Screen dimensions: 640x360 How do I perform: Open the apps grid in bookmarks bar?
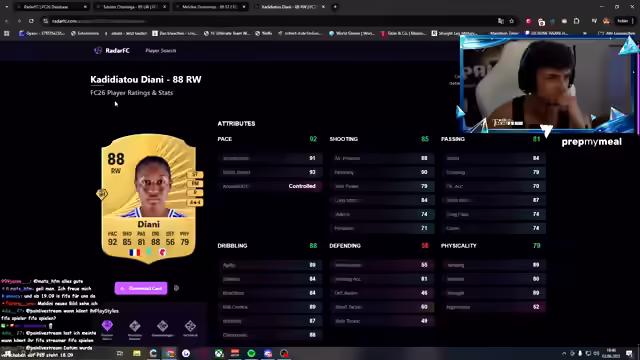click(x=7, y=33)
